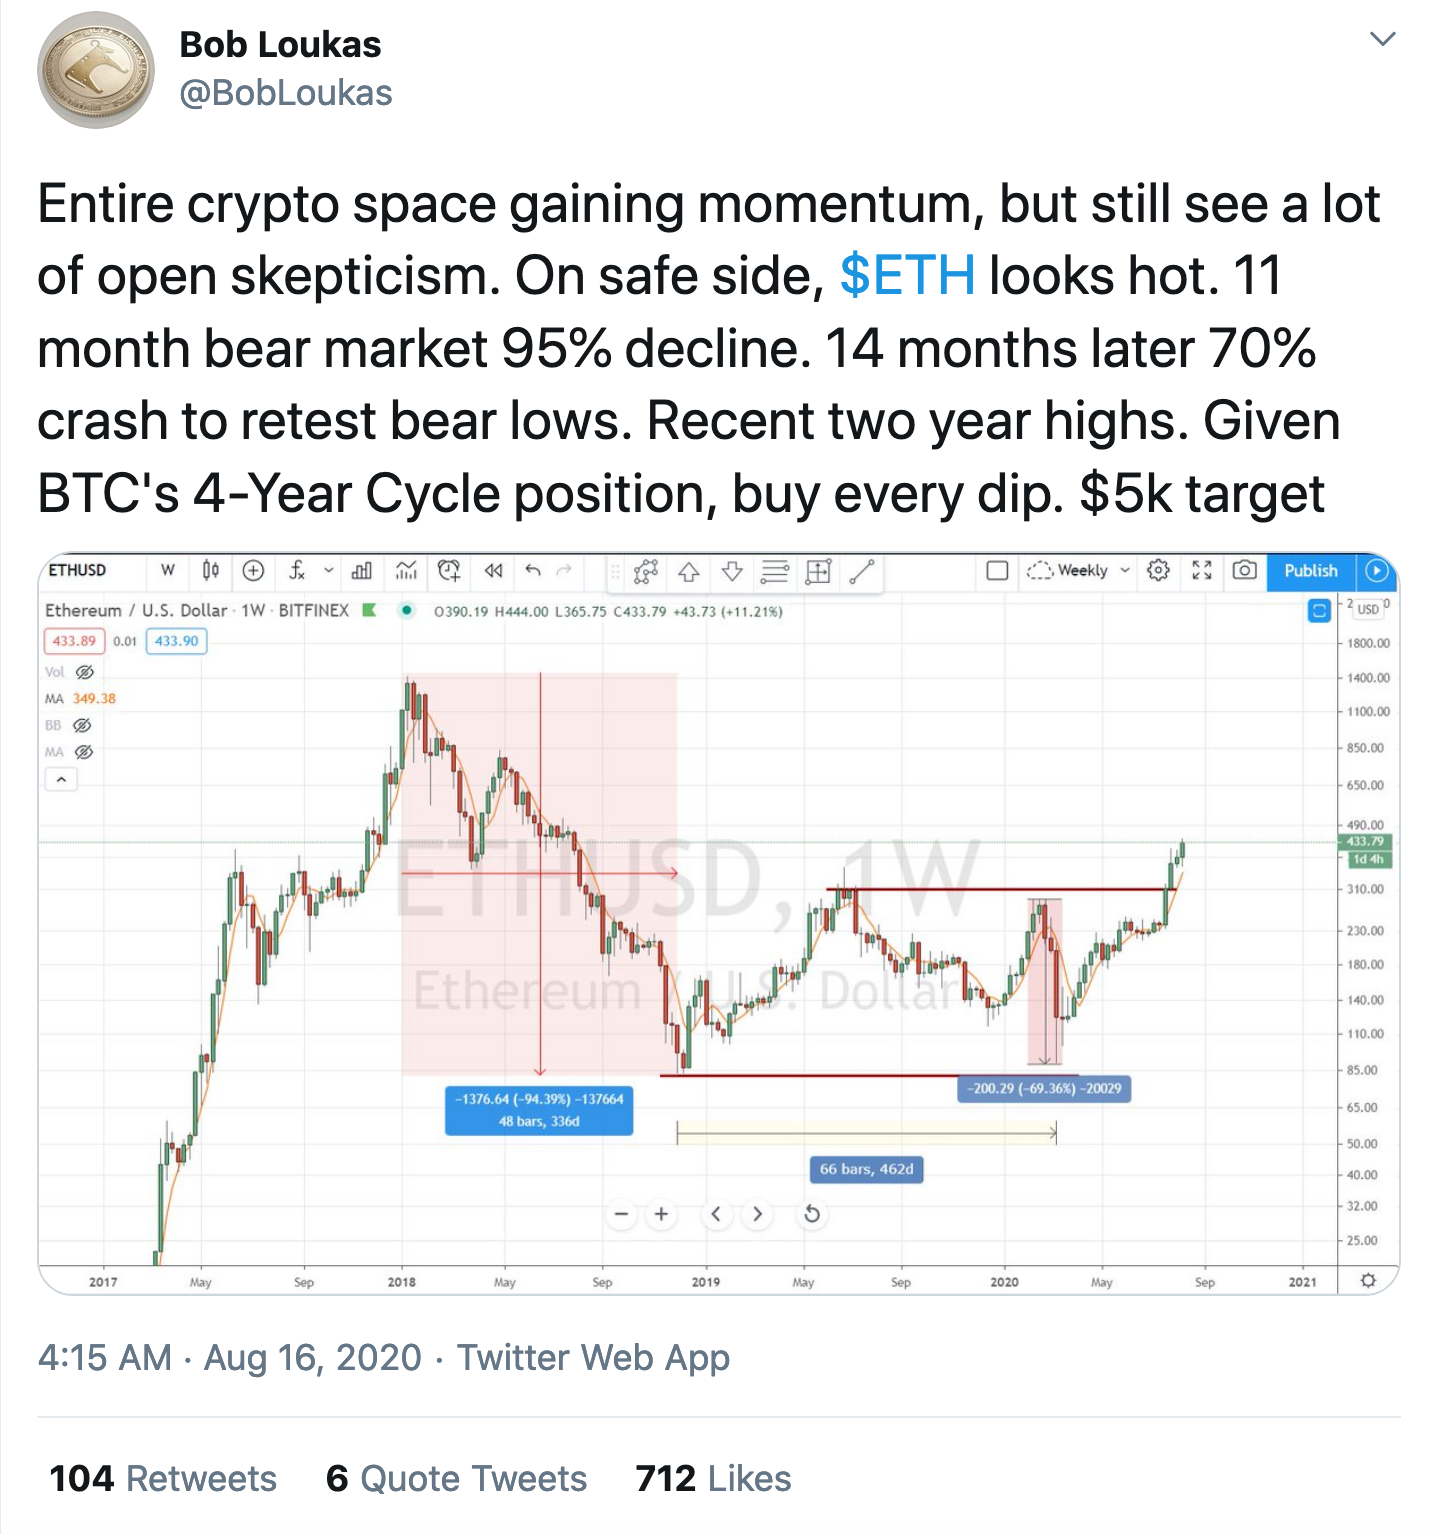Enter fullscreen with the expand arrows icon
Screen dimensions: 1436x1534
(x=1202, y=572)
